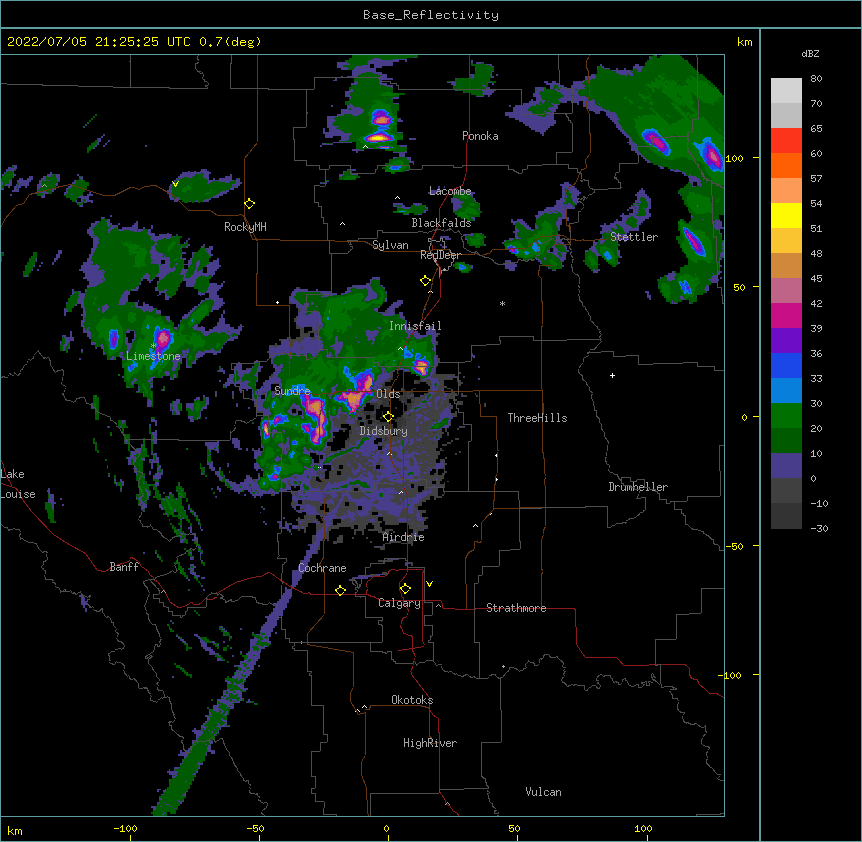Click the Ponoka city label
862x842 pixels.
(x=480, y=136)
